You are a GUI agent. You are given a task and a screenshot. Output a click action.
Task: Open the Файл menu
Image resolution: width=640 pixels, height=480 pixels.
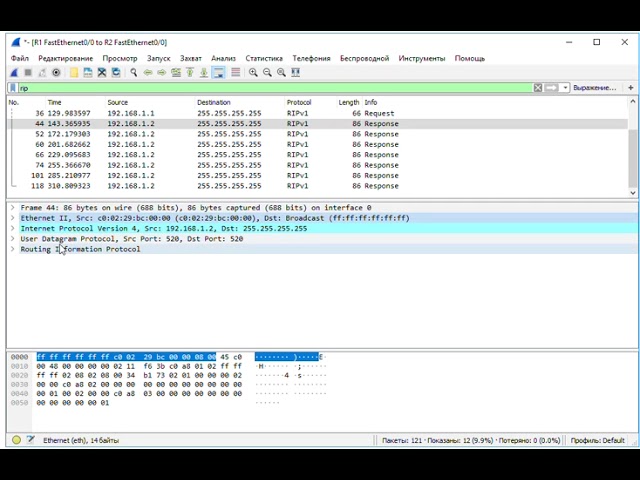click(20, 58)
